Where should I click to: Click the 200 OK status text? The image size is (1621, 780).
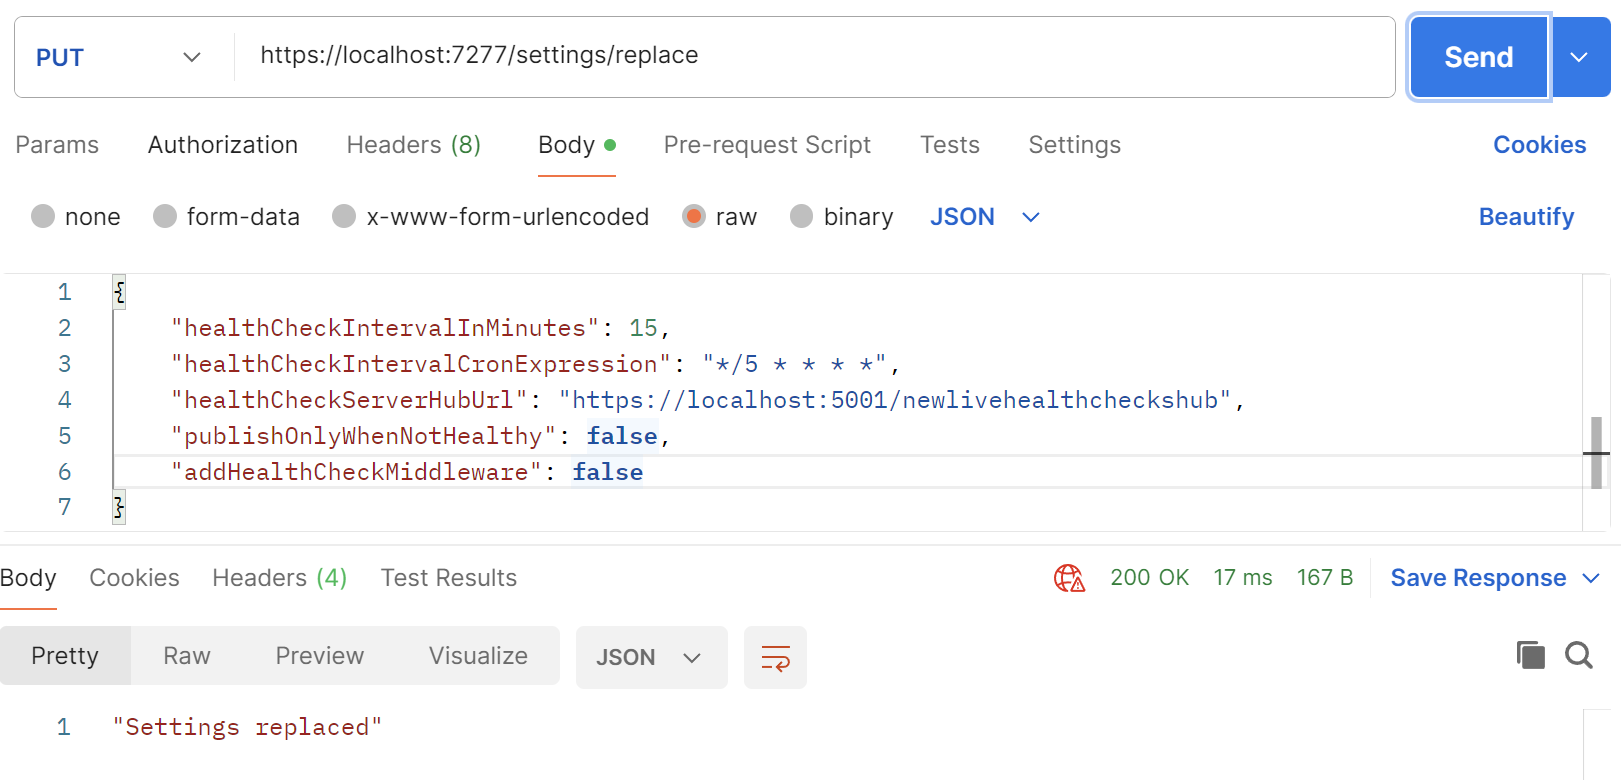1150,578
